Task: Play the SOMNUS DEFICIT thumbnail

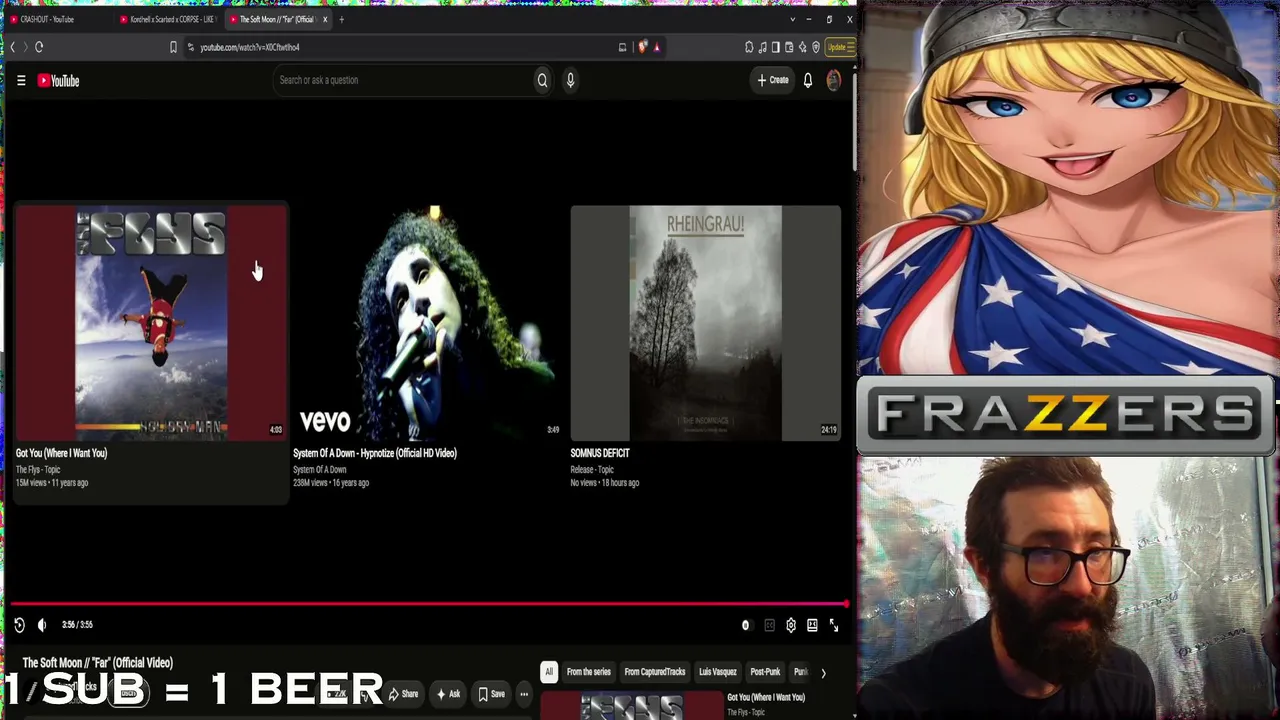Action: [706, 323]
